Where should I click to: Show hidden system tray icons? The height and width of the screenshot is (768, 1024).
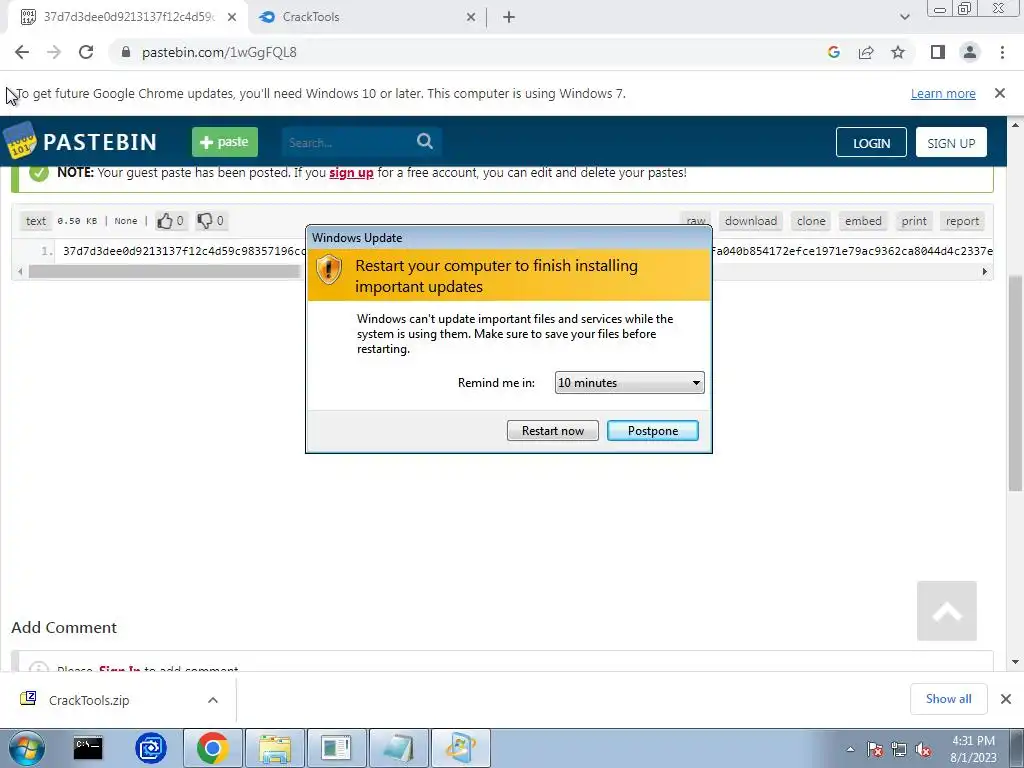(850, 749)
